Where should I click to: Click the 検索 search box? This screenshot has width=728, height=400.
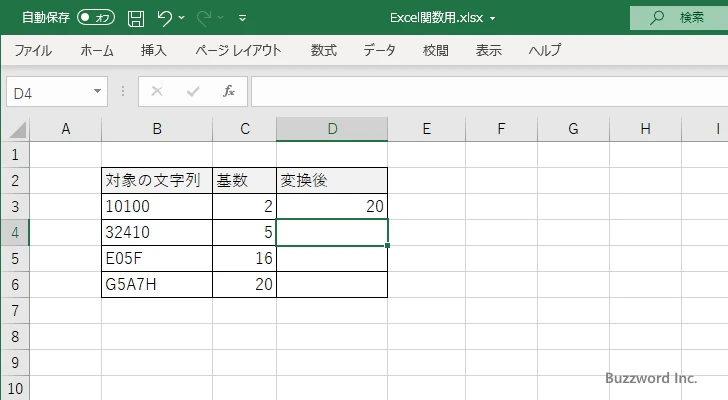coord(679,18)
